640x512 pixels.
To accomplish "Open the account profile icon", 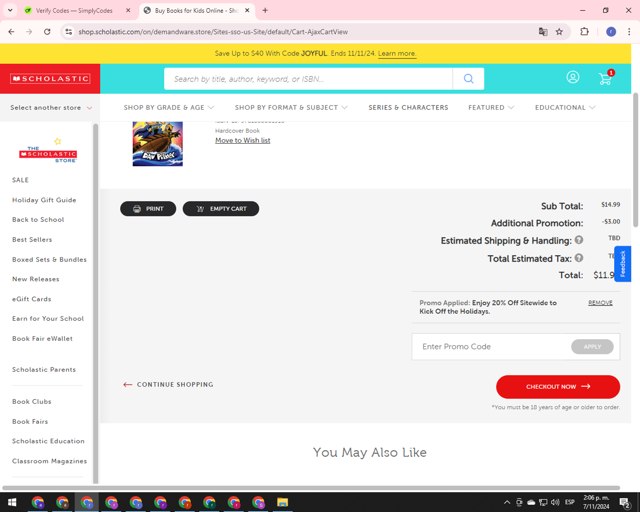I will coord(573,77).
